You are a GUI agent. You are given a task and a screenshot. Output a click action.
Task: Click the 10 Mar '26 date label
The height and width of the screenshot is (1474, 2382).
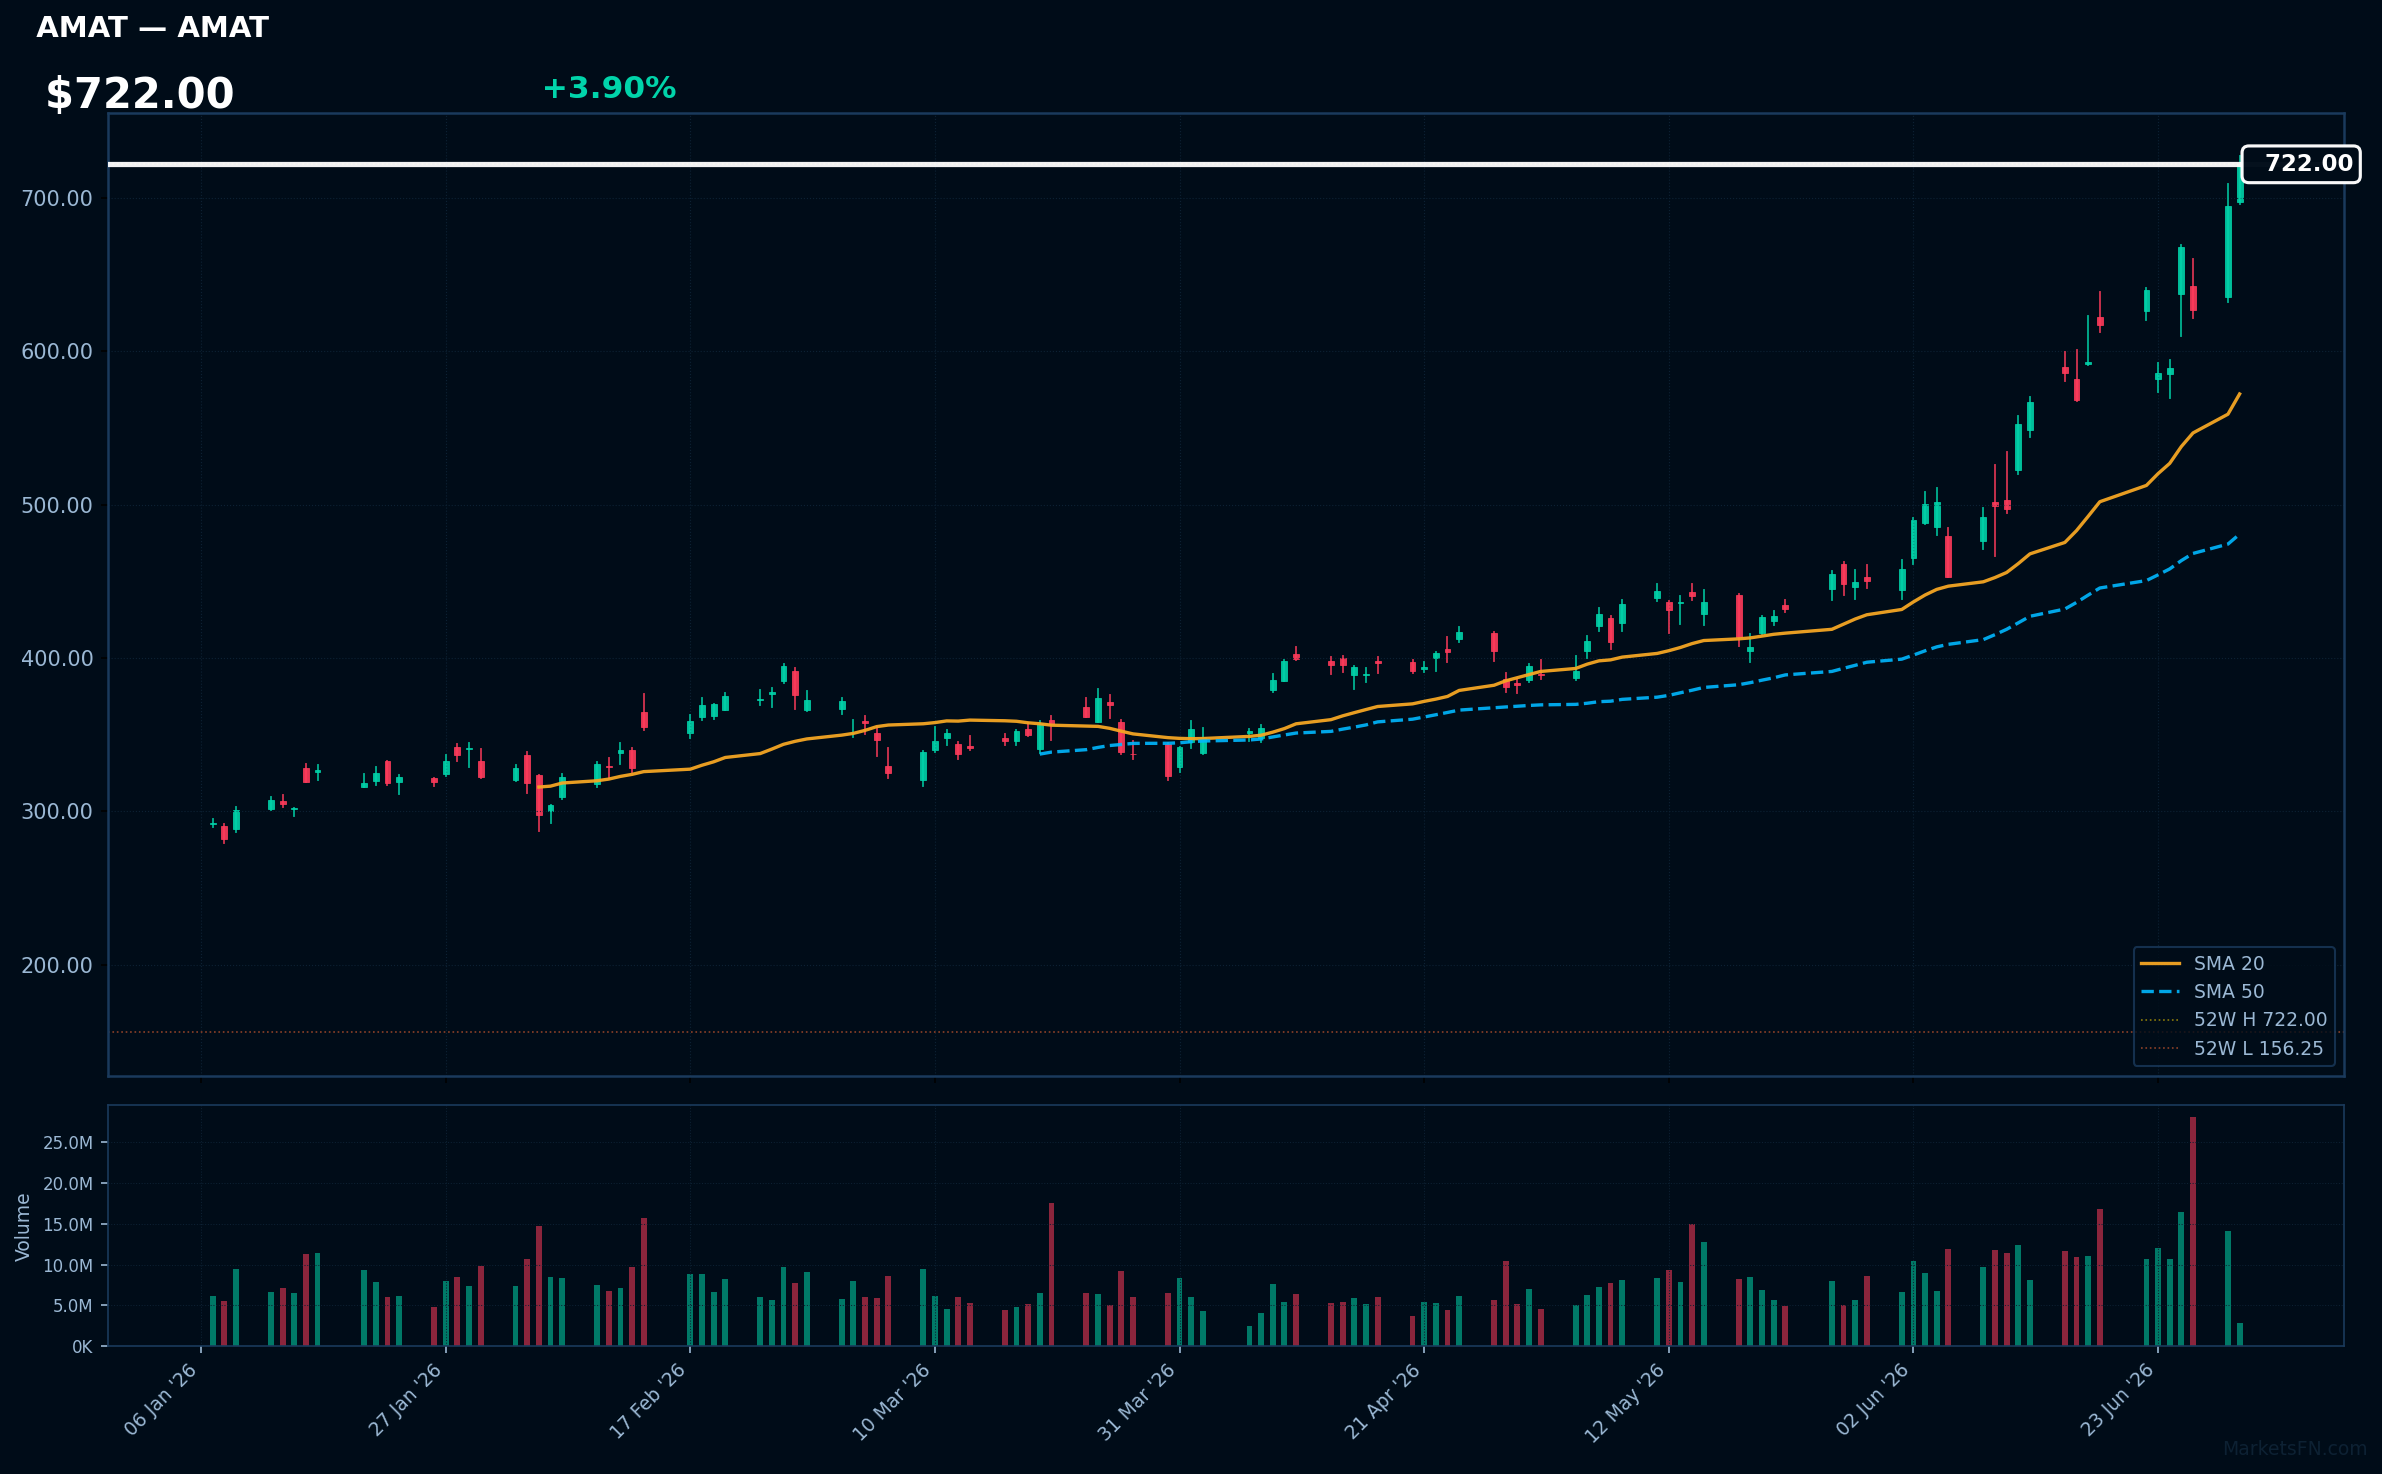click(x=892, y=1400)
